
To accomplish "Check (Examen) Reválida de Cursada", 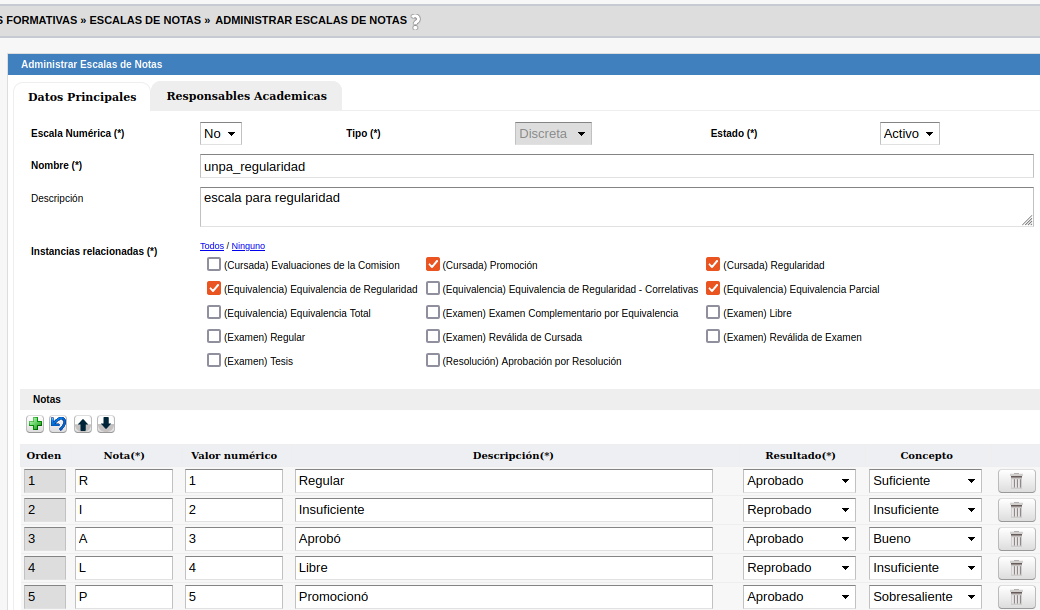I will tap(432, 336).
